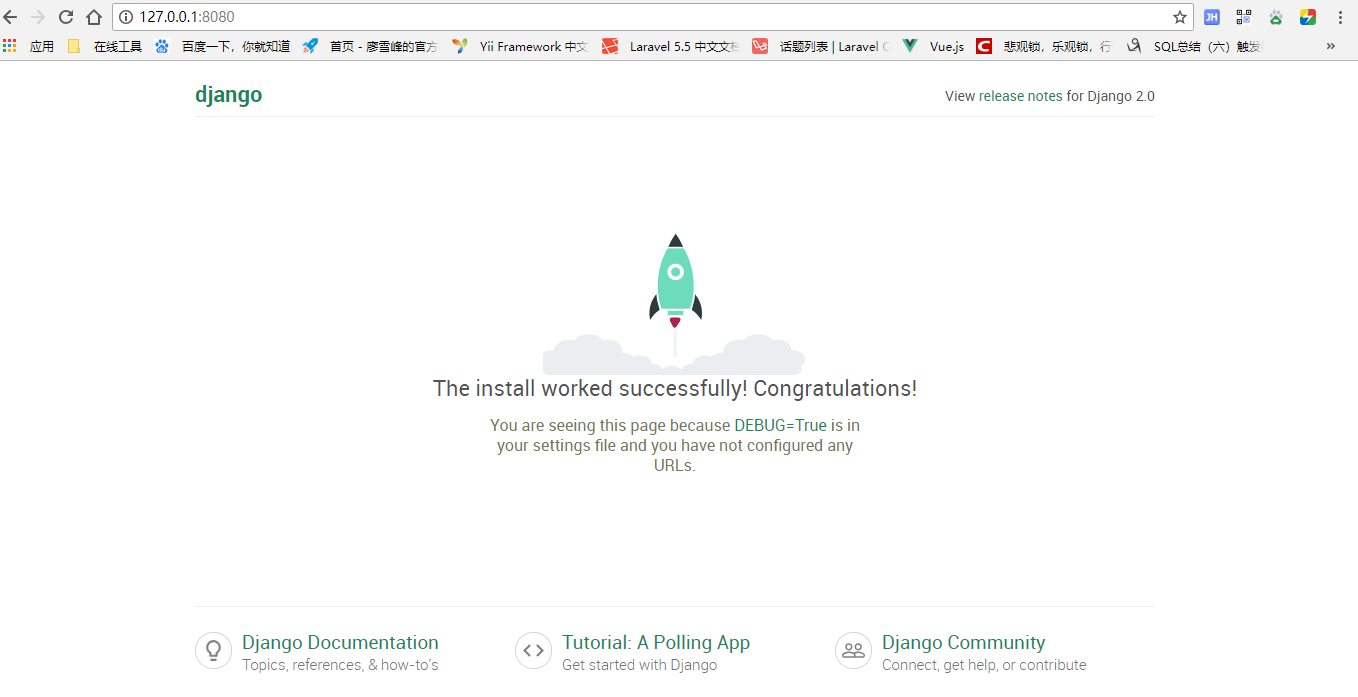The image size is (1358, 697).
Task: Go to the browser home page icon
Action: click(x=94, y=17)
